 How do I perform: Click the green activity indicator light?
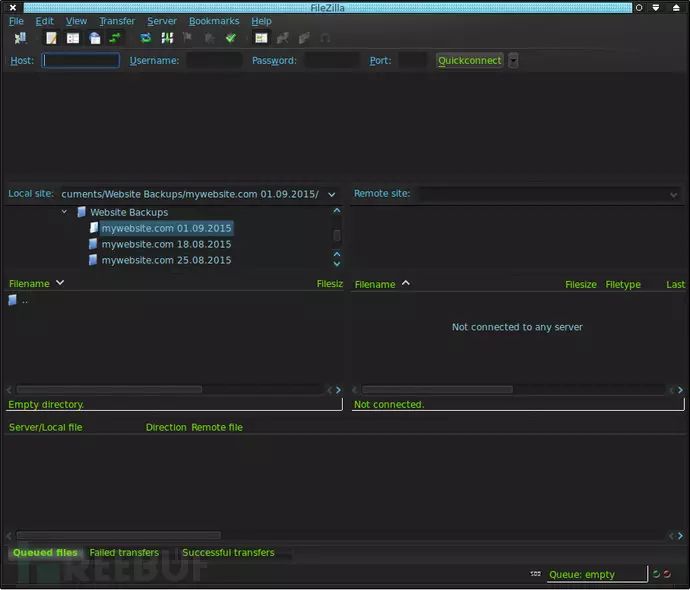[x=656, y=574]
